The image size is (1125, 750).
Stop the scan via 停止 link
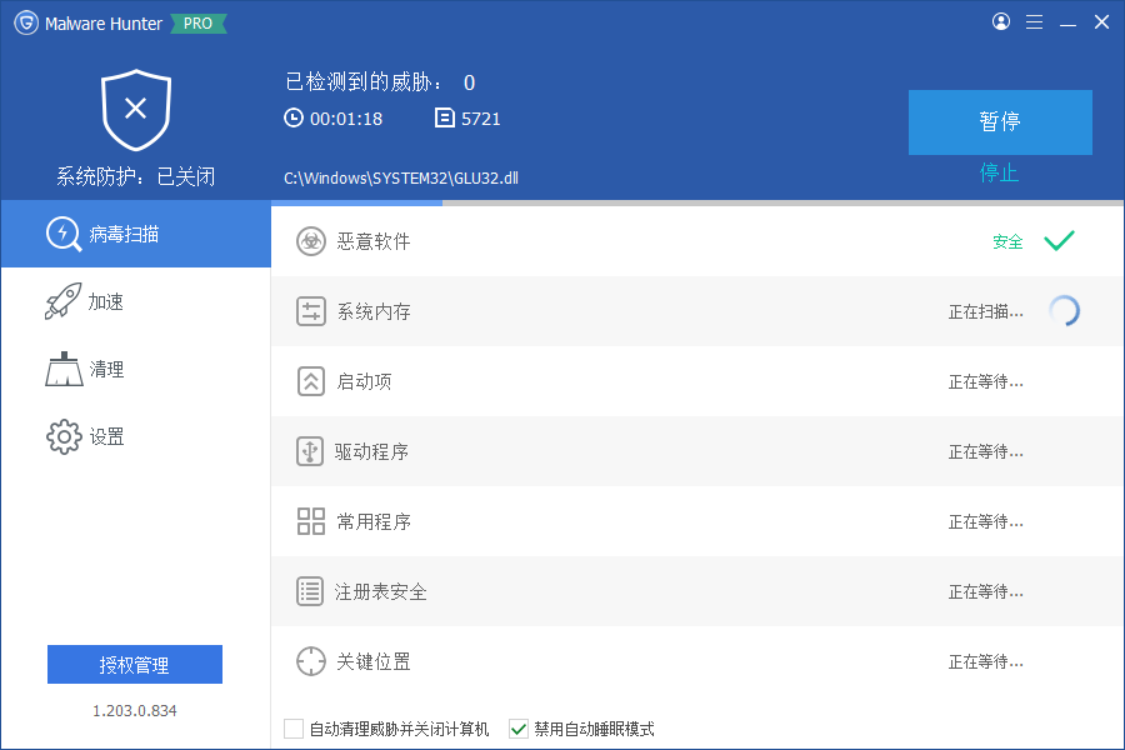(x=999, y=172)
